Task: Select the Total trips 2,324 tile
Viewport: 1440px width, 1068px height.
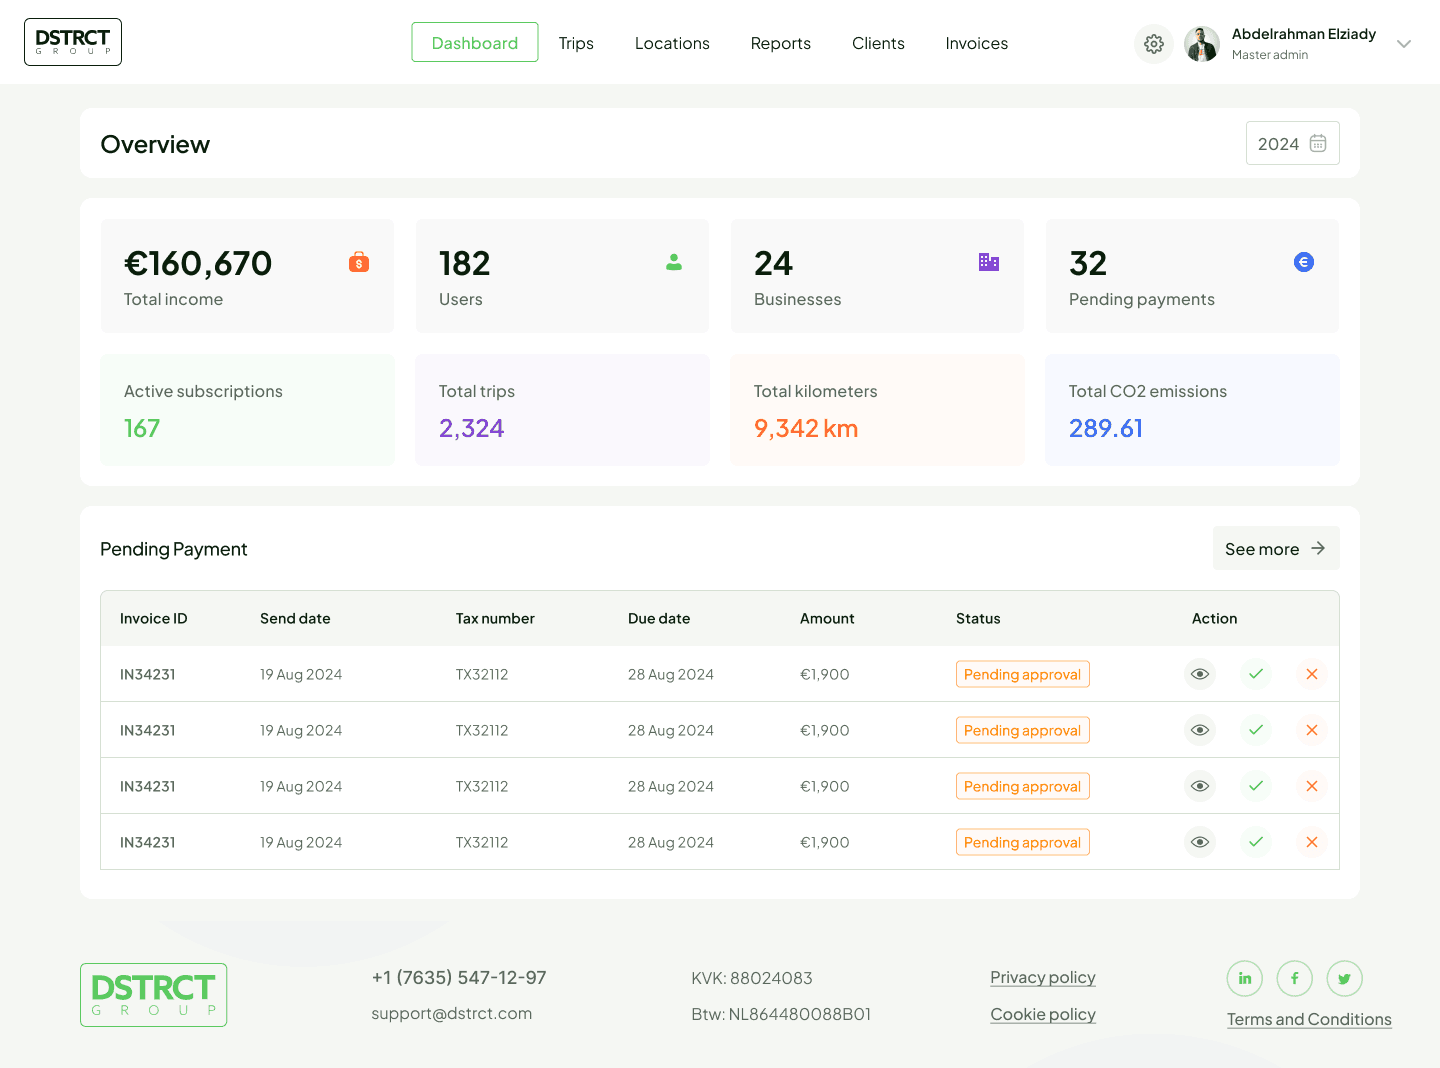Action: click(x=563, y=410)
